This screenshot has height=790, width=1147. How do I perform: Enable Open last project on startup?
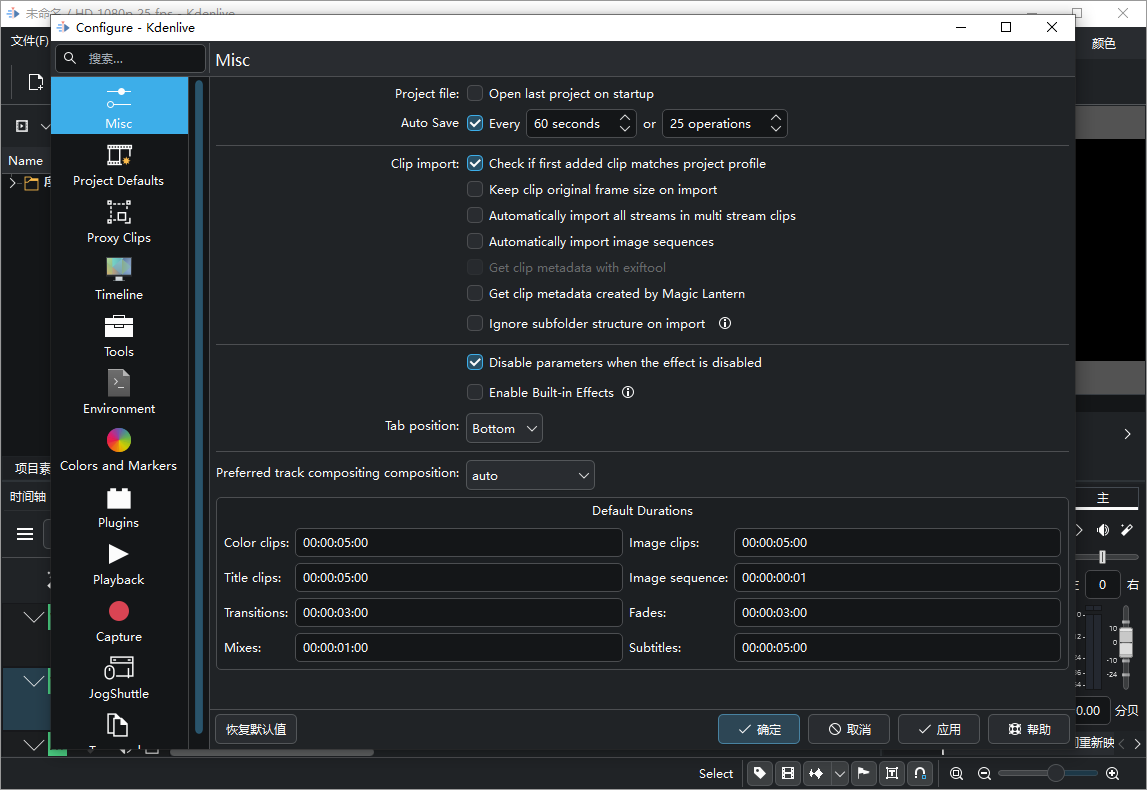(475, 94)
